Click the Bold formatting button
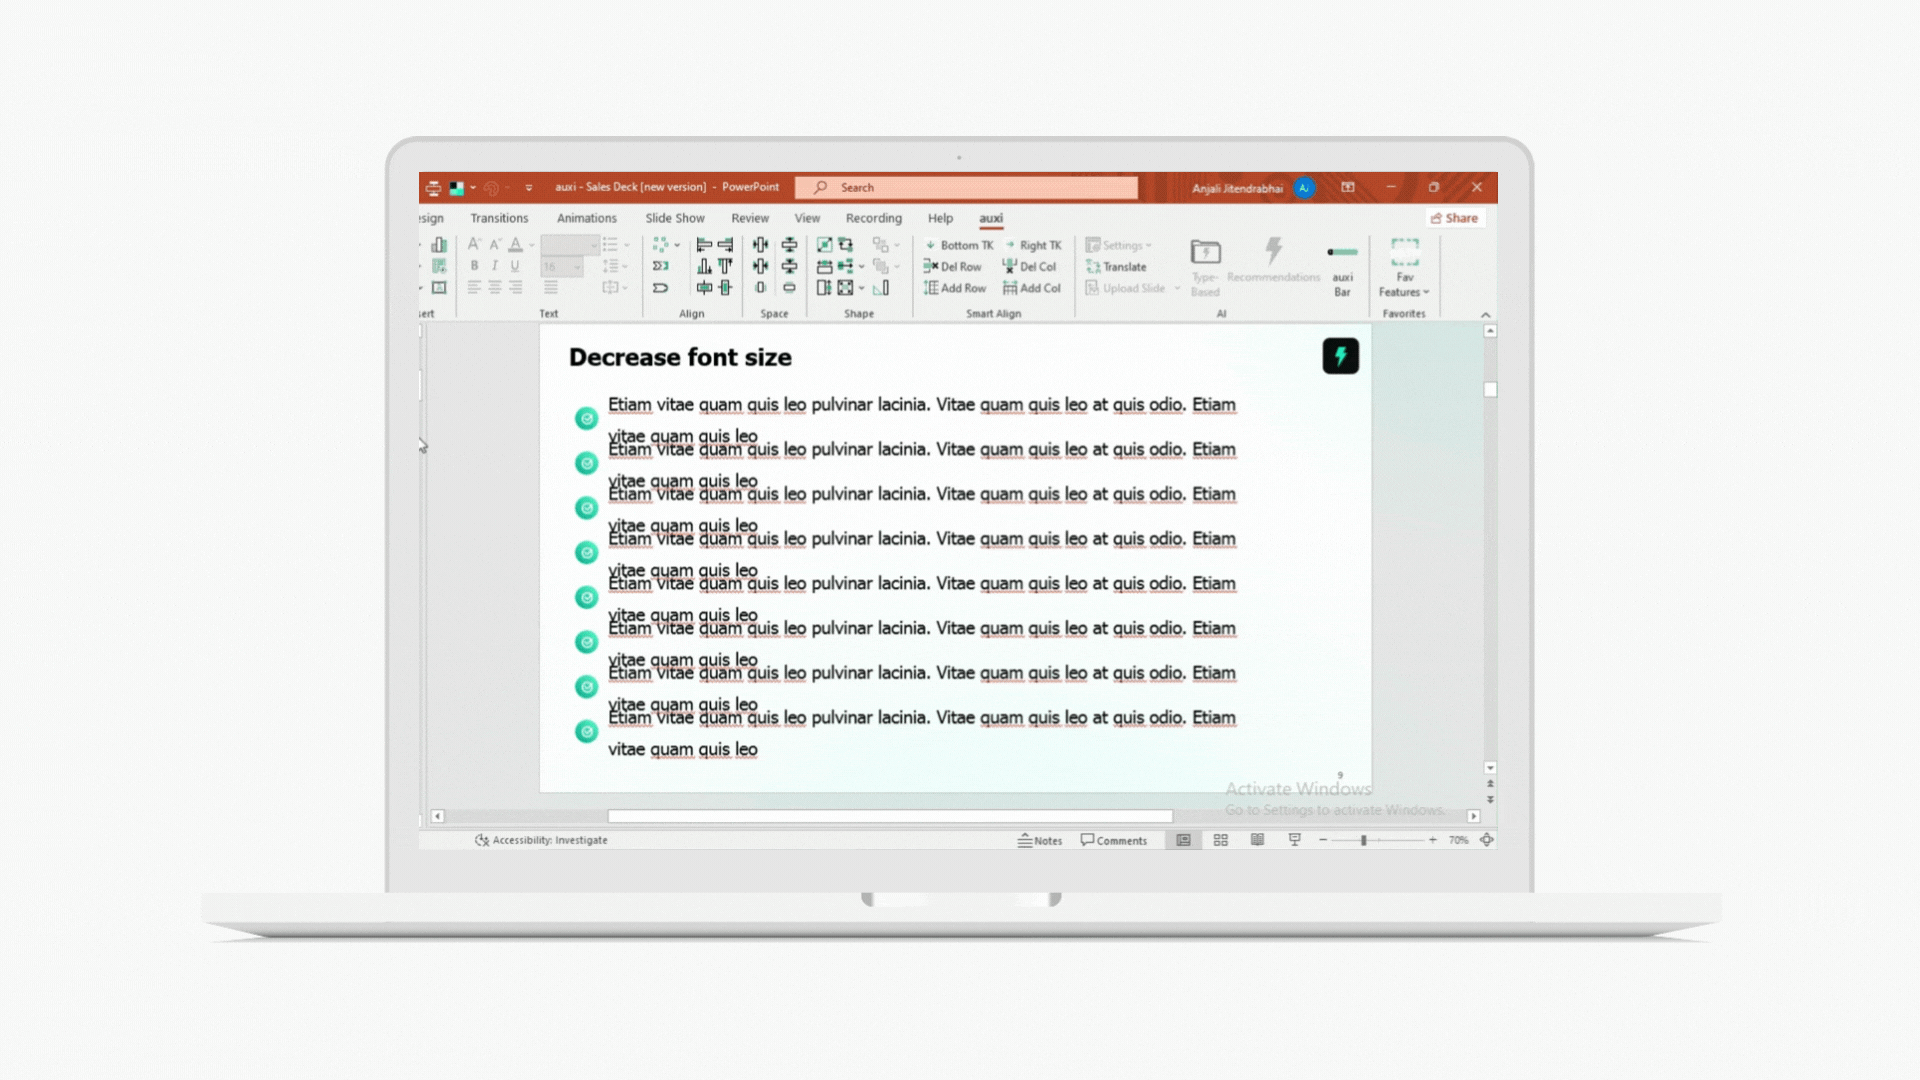This screenshot has width=1920, height=1080. tap(474, 266)
